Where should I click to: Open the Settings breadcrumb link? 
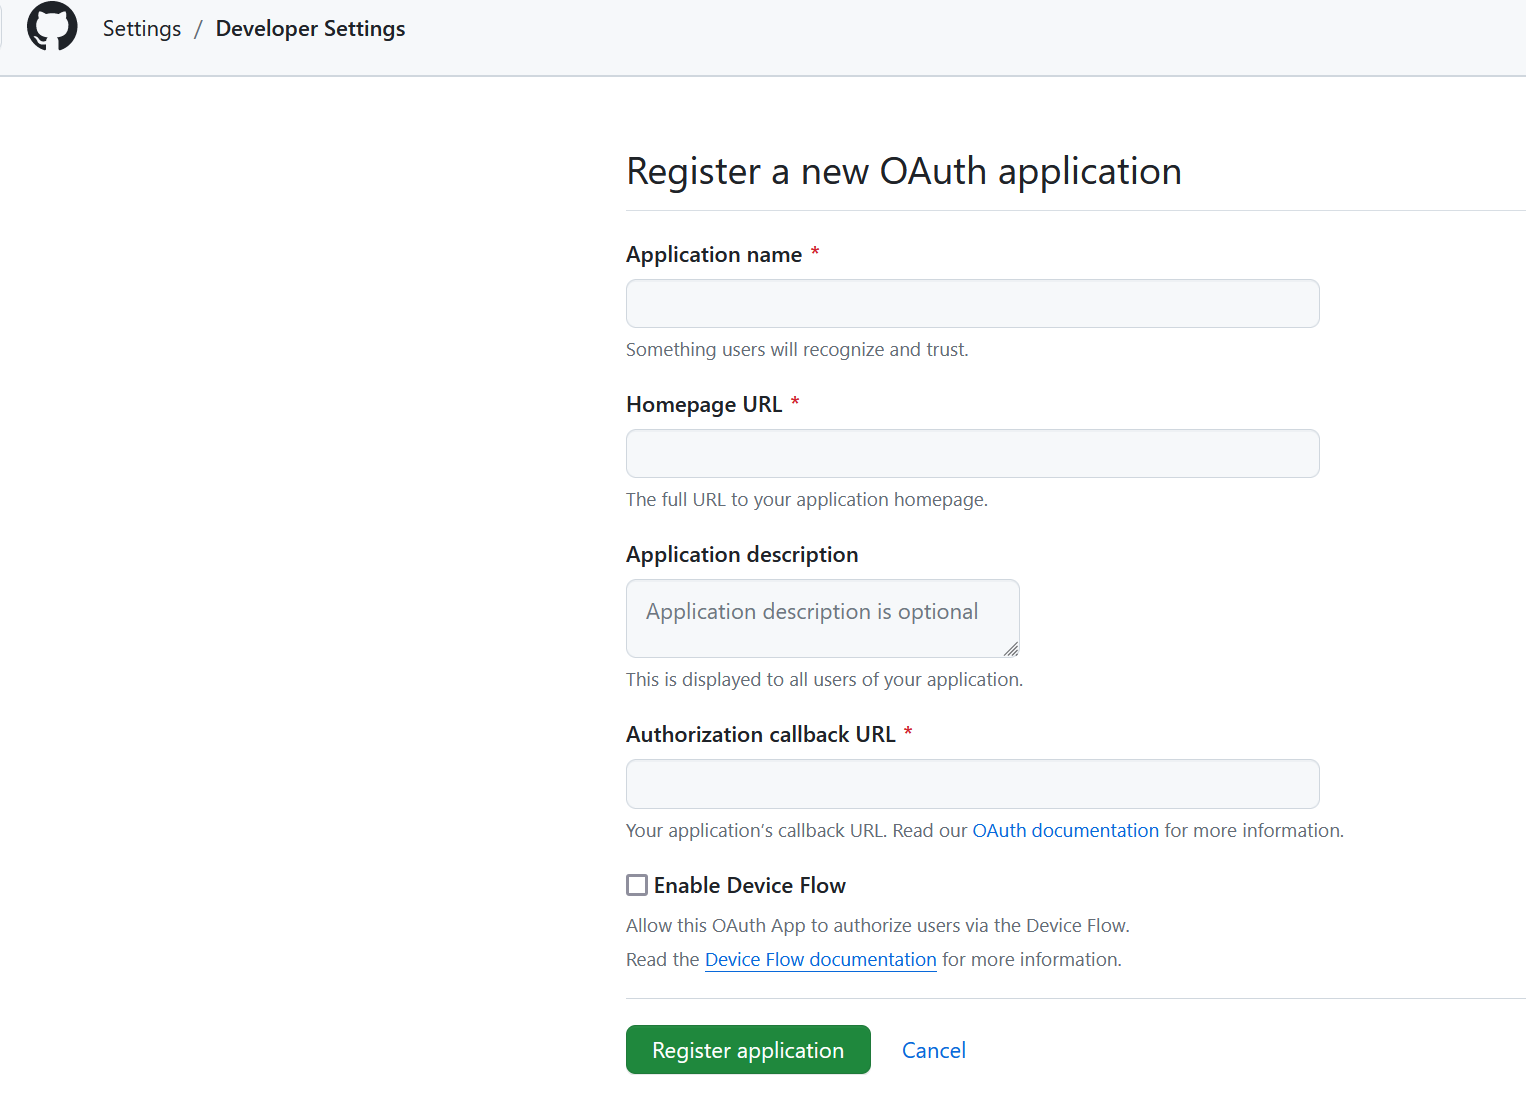[x=142, y=29]
